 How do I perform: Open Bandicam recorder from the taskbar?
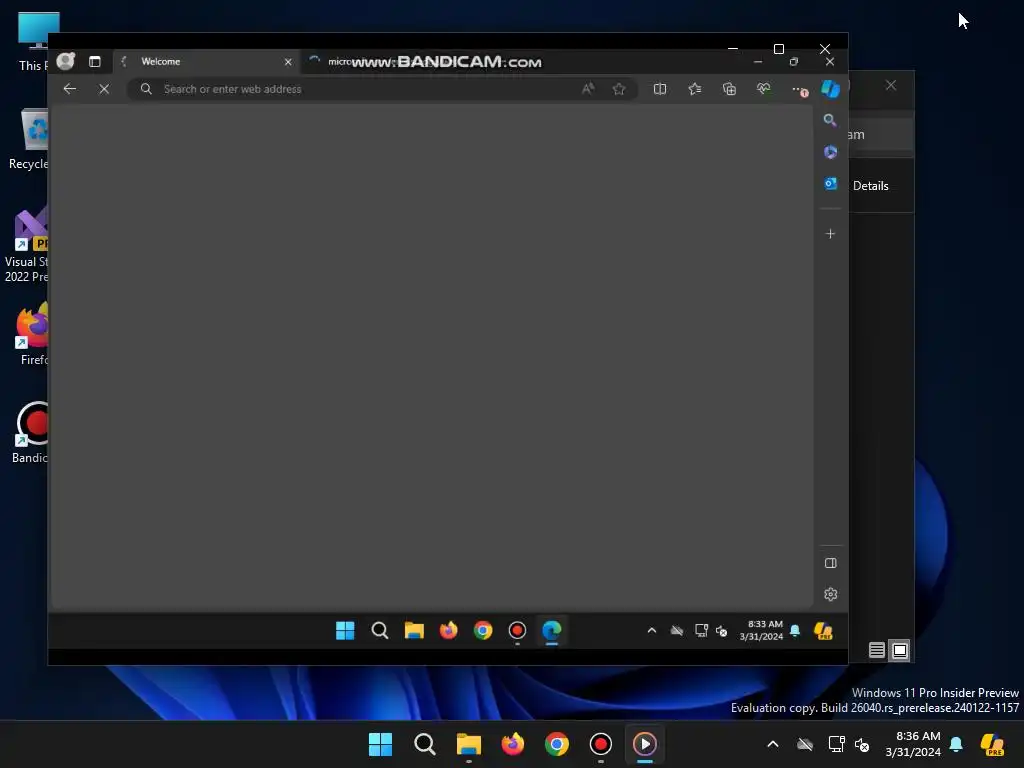click(600, 744)
